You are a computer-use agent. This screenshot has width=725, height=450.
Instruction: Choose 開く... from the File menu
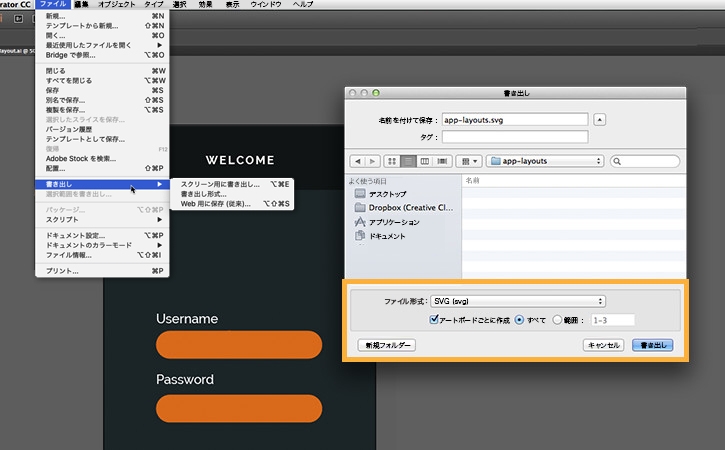coord(102,35)
